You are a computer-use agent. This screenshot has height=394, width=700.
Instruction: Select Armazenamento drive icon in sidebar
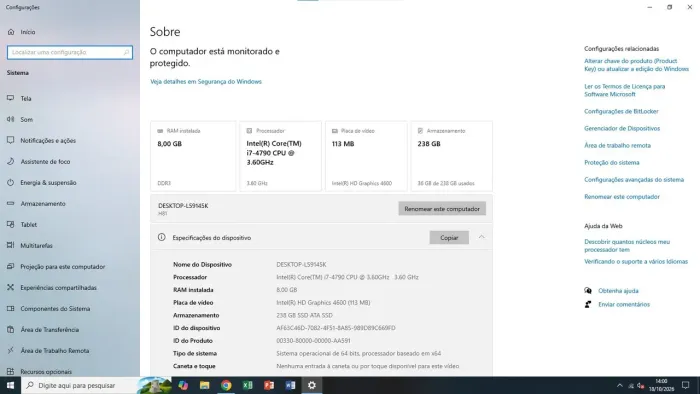(11, 203)
